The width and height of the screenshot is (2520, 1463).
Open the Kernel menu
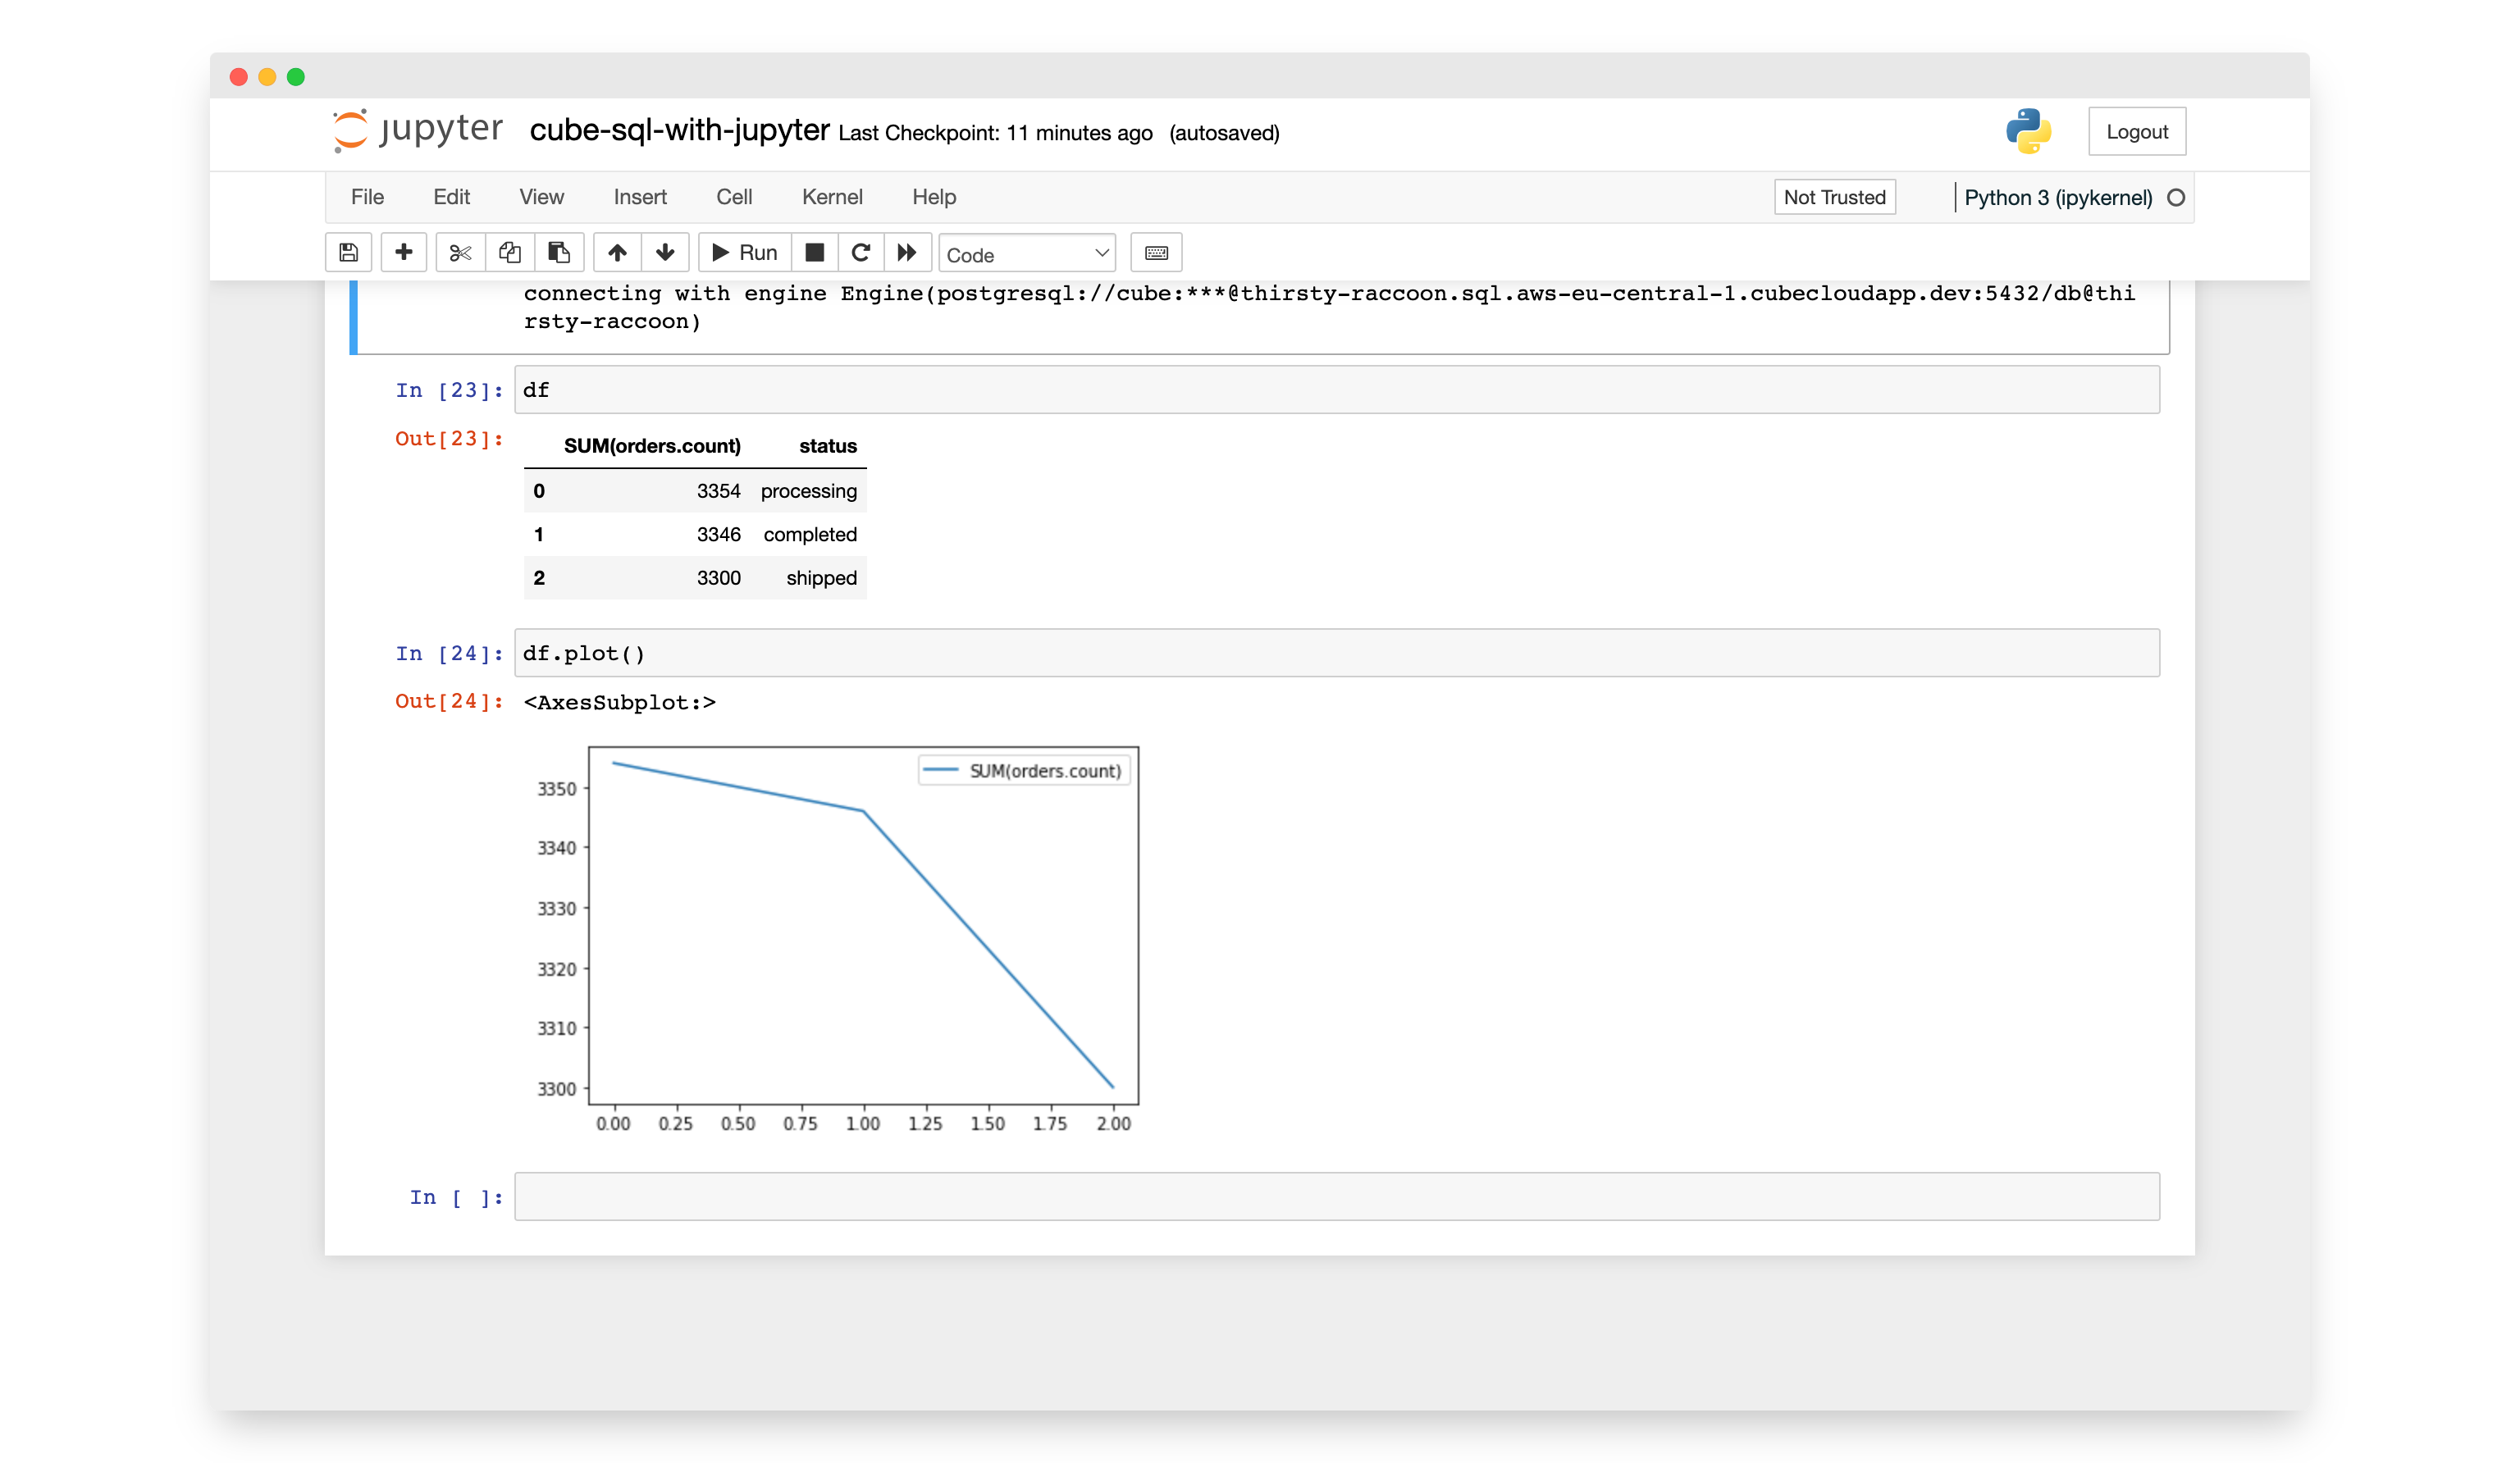(832, 197)
